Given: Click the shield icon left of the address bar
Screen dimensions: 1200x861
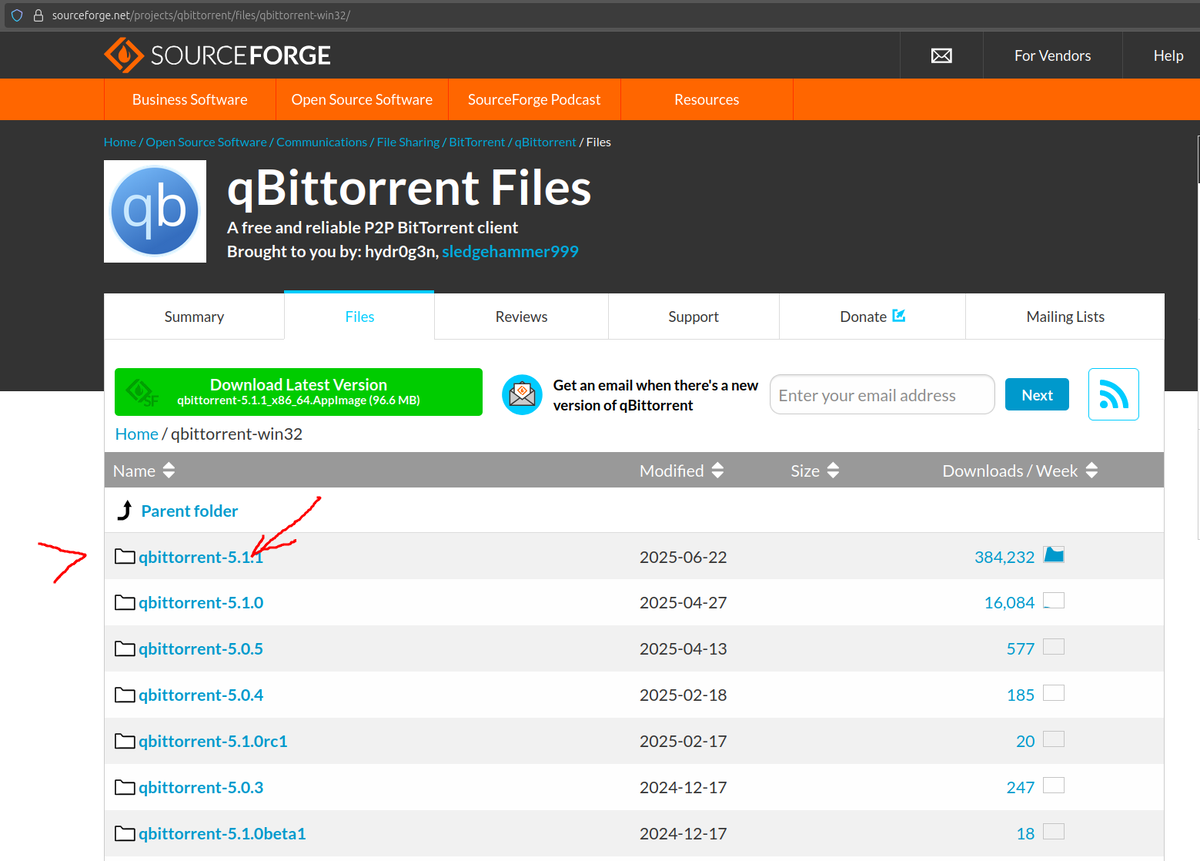Looking at the screenshot, I should coord(16,15).
